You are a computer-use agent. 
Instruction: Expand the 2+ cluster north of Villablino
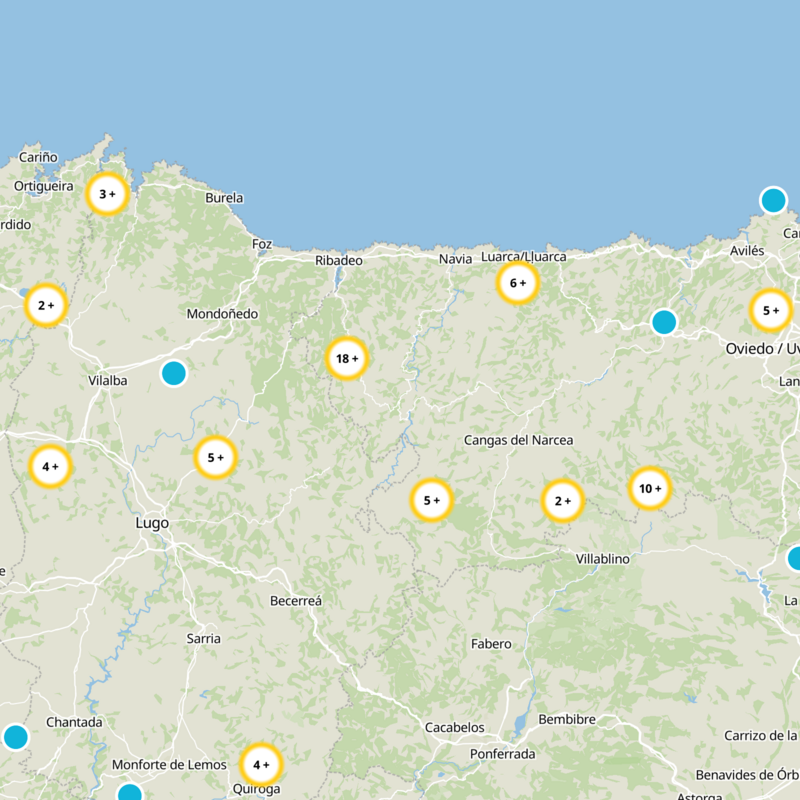click(562, 500)
